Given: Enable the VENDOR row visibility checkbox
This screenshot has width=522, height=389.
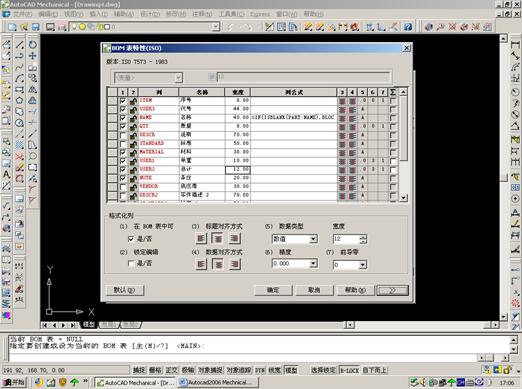Looking at the screenshot, I should coord(123,187).
